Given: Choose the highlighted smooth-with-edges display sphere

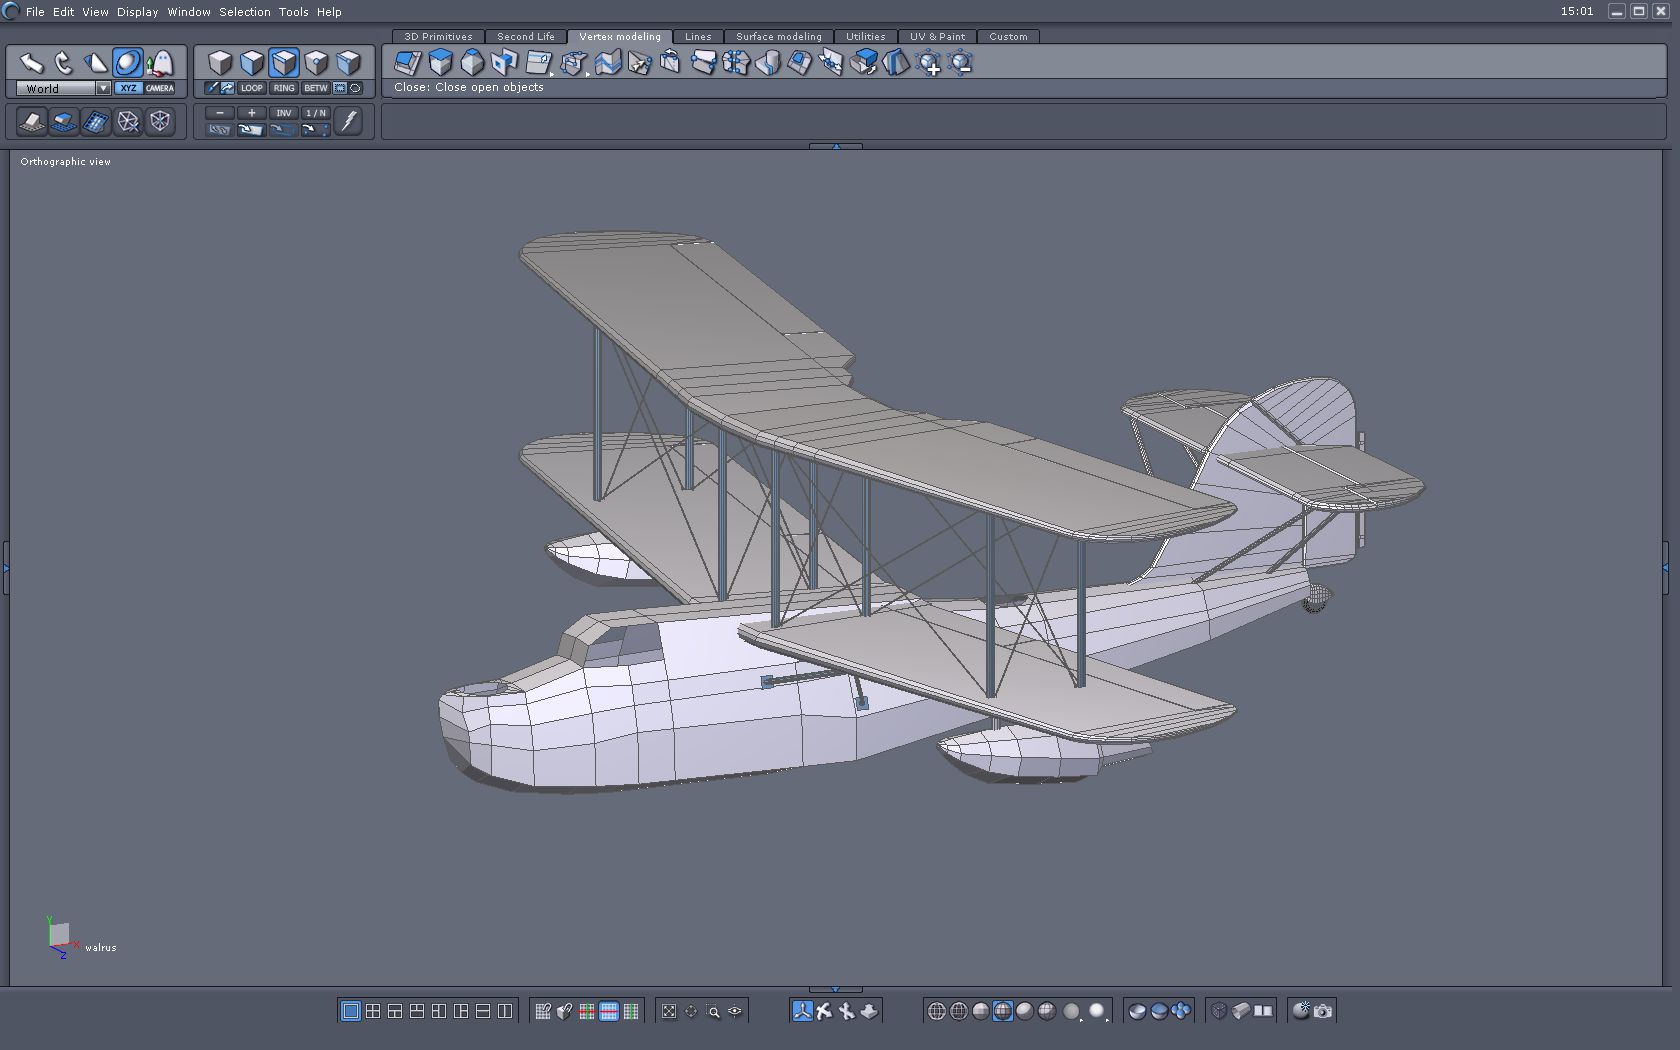Looking at the screenshot, I should (x=1002, y=1011).
